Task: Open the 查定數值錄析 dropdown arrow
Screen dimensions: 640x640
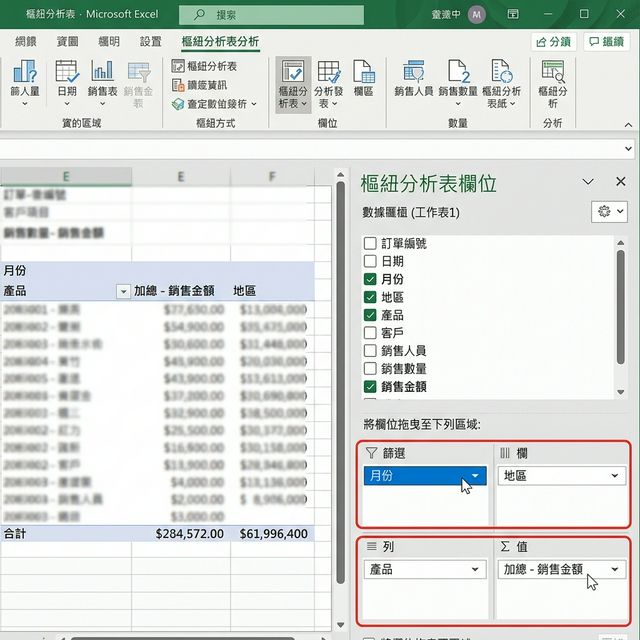Action: click(x=254, y=104)
